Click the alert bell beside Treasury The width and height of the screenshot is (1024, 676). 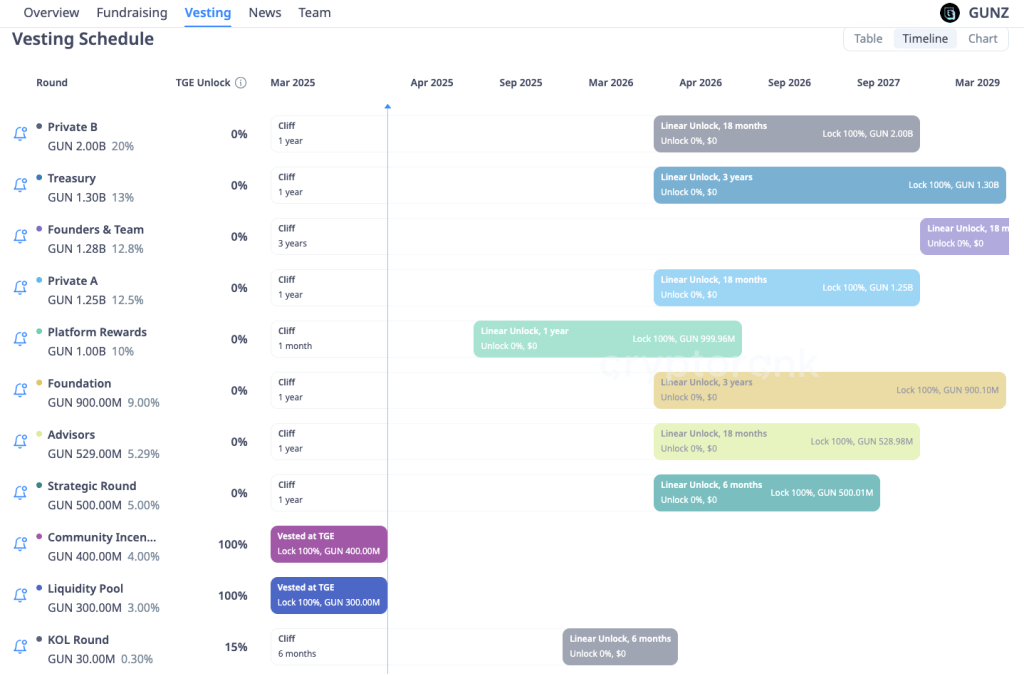(20, 185)
